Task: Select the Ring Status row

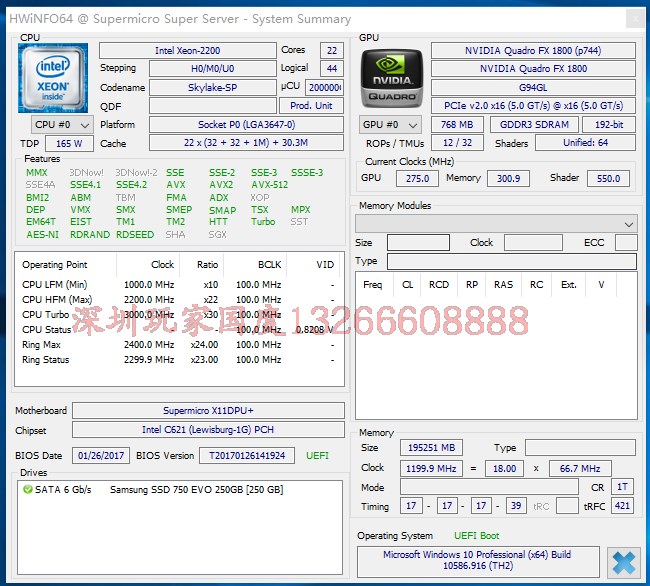Action: [x=179, y=360]
